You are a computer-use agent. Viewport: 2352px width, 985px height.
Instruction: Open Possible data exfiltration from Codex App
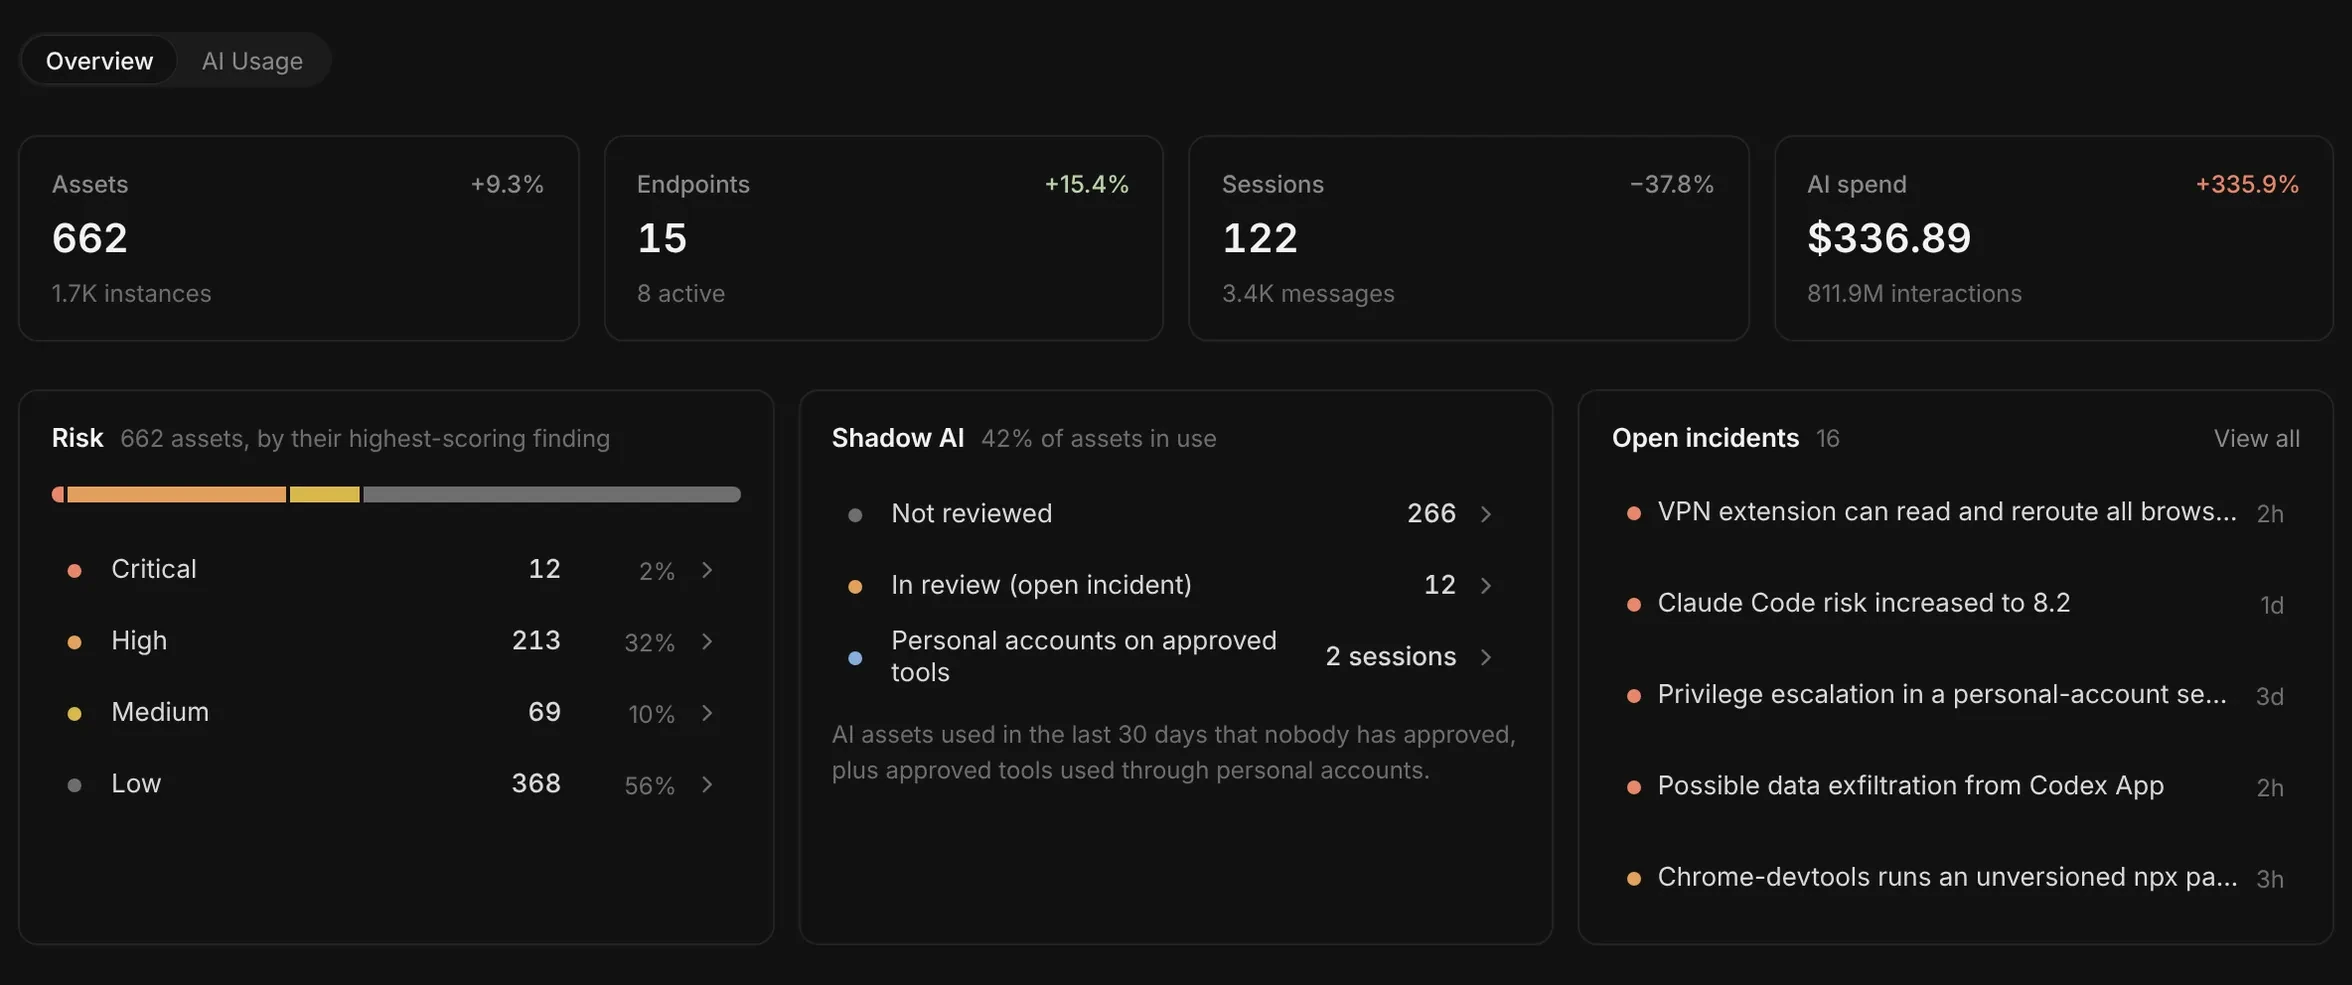click(1956, 786)
